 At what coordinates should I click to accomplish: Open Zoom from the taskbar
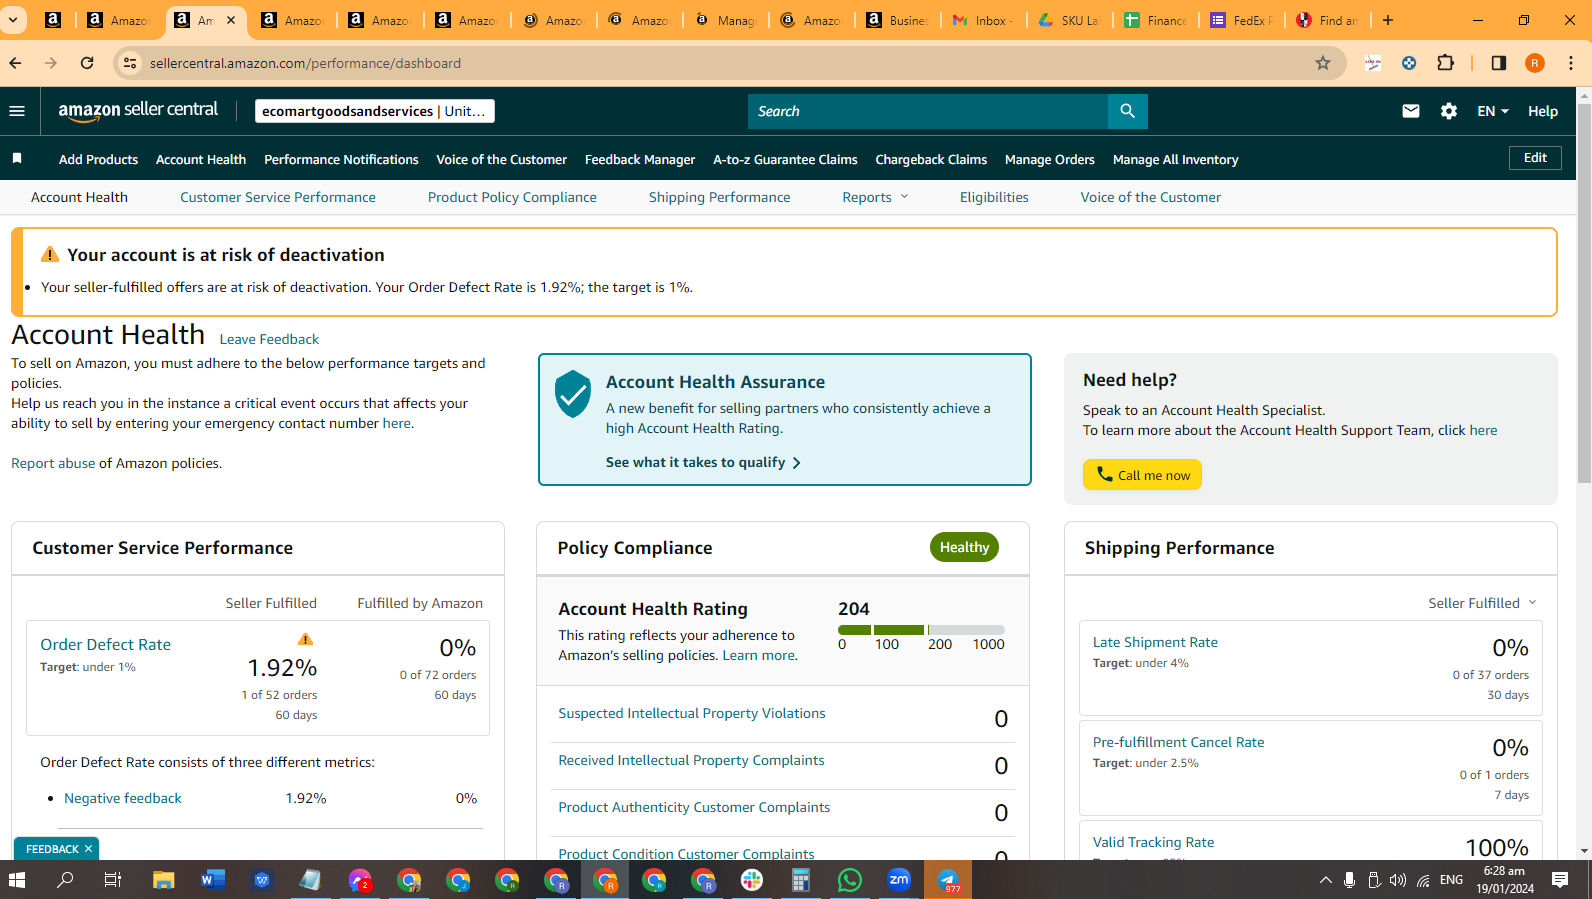tap(899, 880)
